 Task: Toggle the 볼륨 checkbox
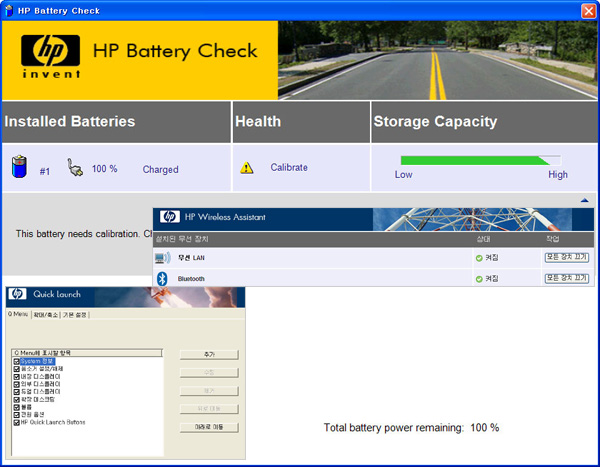point(16,407)
